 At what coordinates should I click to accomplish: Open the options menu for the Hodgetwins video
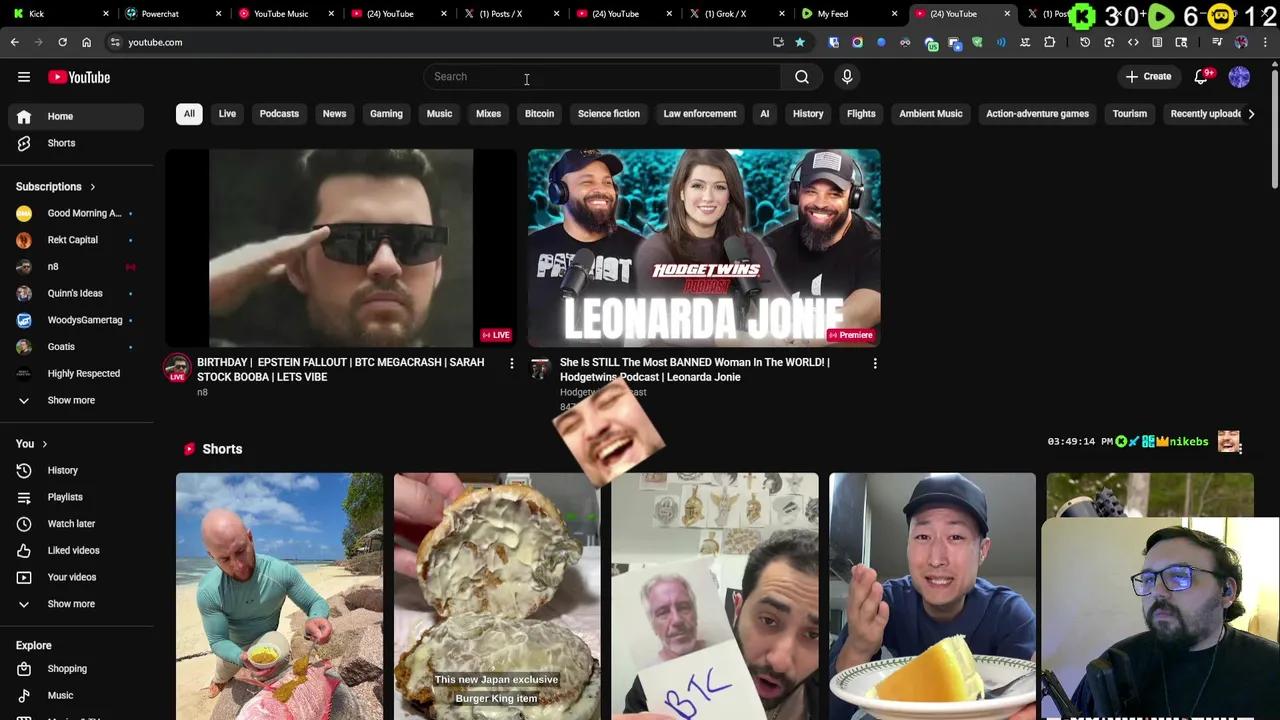coord(875,364)
